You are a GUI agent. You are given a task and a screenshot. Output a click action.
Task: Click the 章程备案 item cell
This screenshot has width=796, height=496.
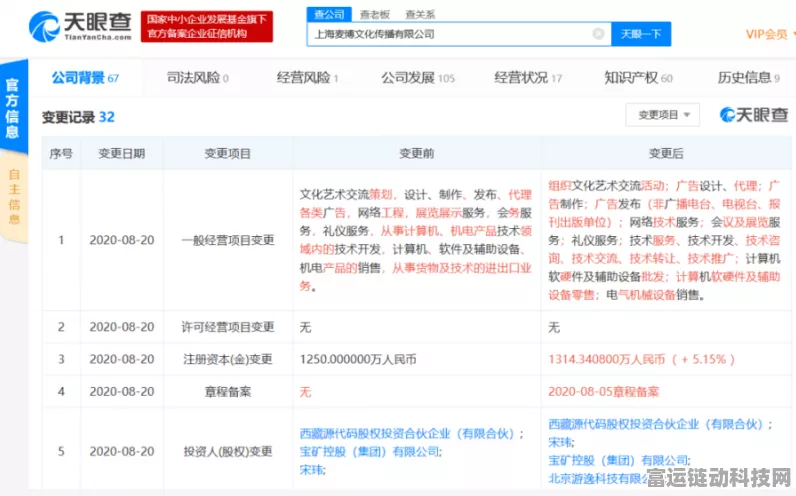click(228, 392)
